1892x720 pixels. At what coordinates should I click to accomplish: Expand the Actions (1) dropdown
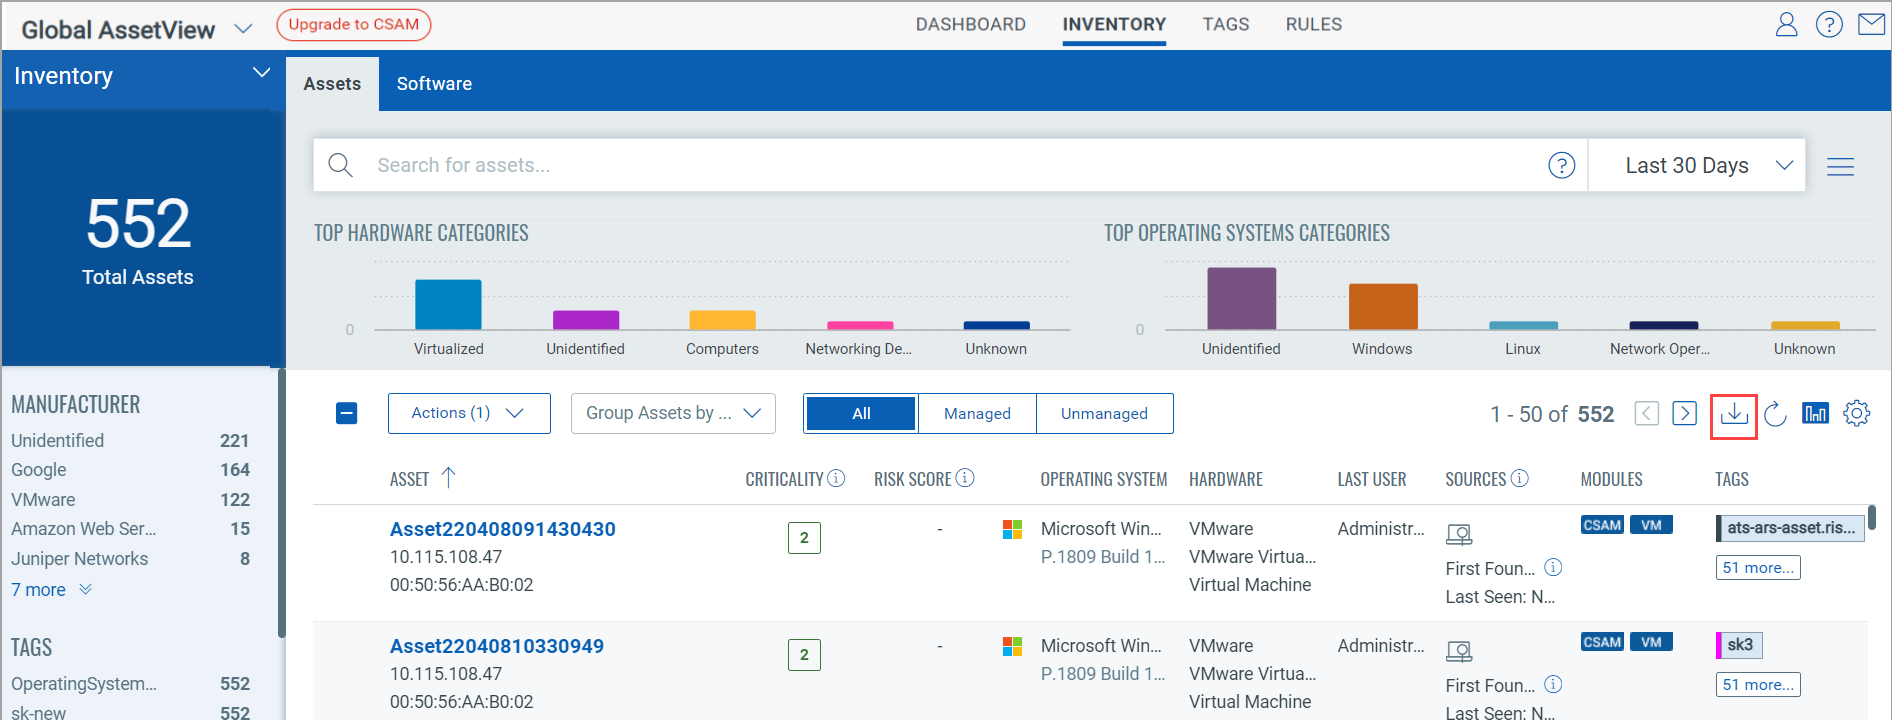click(x=468, y=413)
